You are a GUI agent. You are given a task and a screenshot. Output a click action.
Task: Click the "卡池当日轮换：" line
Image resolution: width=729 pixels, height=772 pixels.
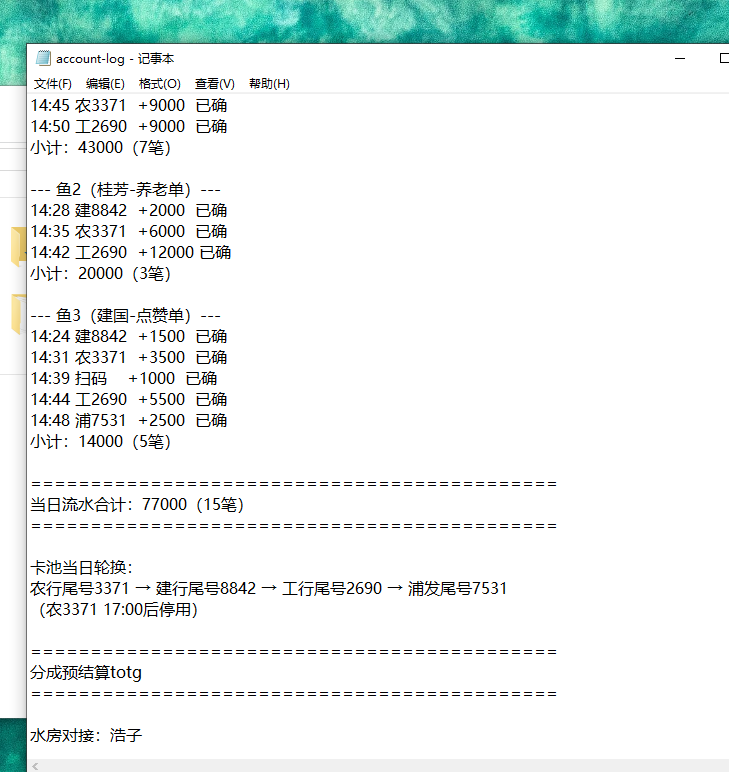[81, 568]
